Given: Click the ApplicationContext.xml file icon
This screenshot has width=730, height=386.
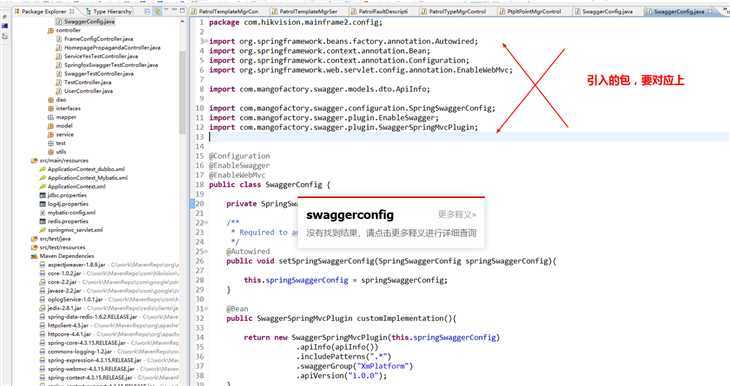Looking at the screenshot, I should [x=43, y=187].
